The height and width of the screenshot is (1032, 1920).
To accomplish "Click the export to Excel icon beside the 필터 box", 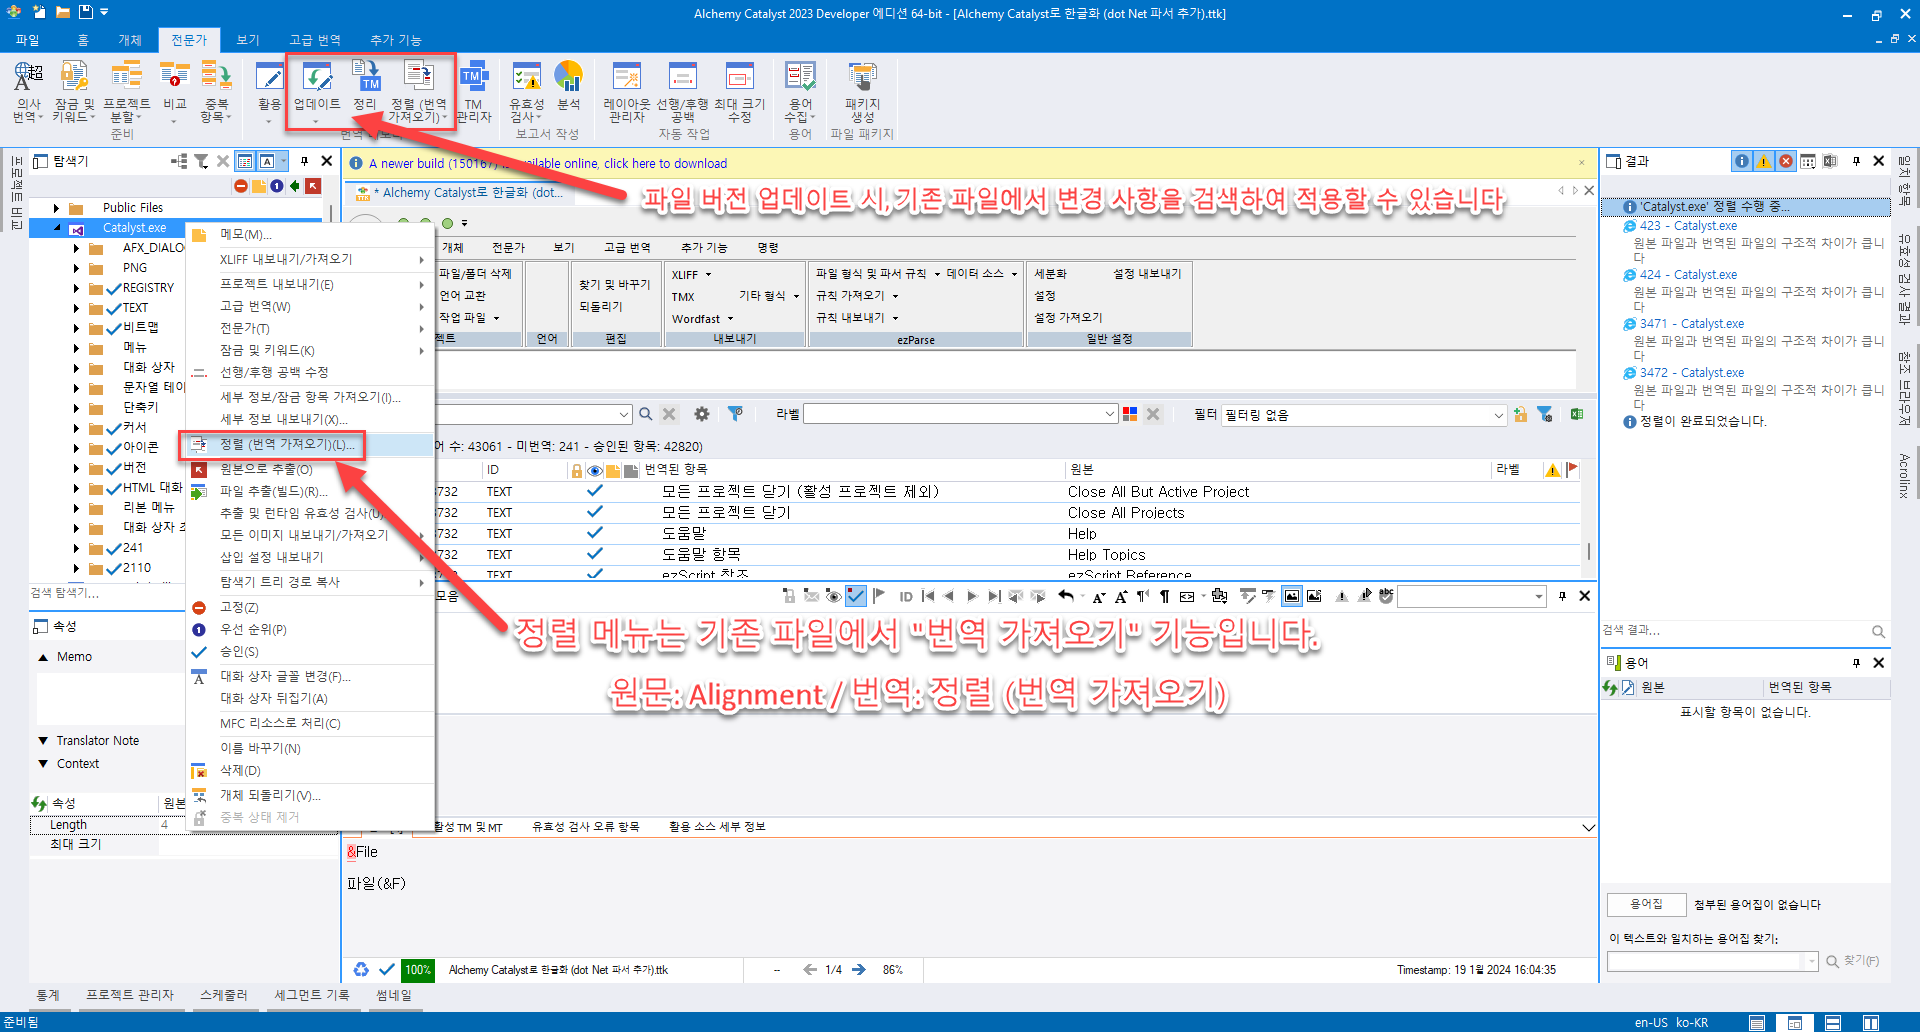I will pyautogui.click(x=1577, y=414).
